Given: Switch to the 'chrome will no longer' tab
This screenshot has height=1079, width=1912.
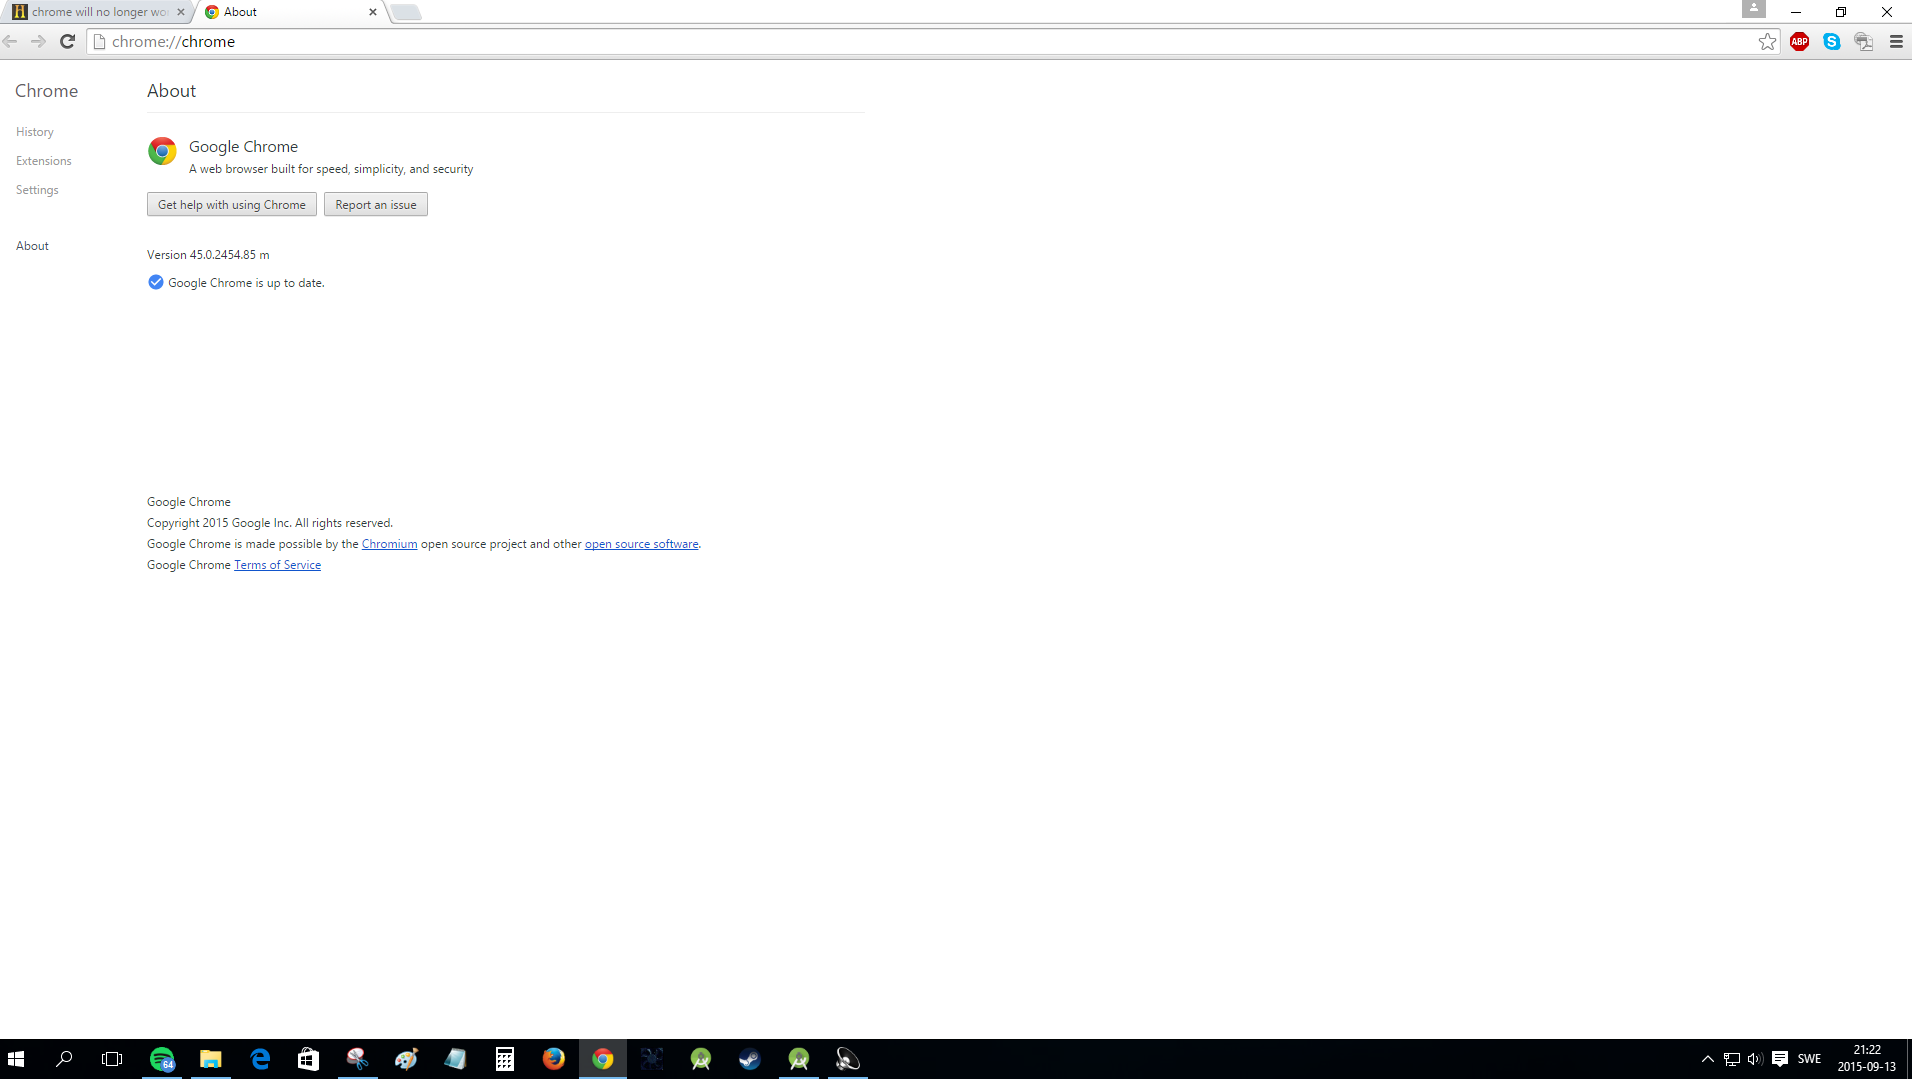Looking at the screenshot, I should pos(98,12).
